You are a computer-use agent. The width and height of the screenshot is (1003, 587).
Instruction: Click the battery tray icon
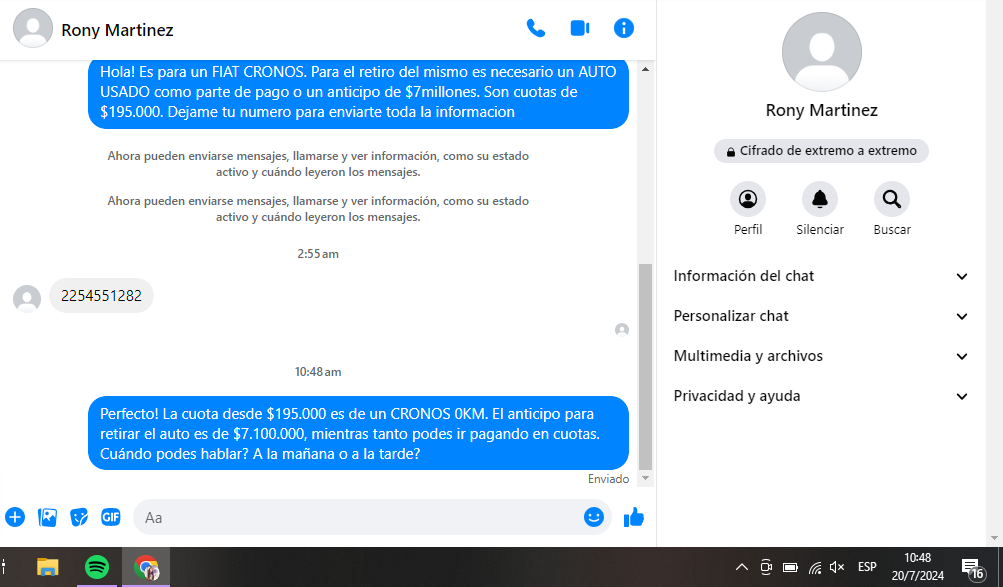point(790,567)
